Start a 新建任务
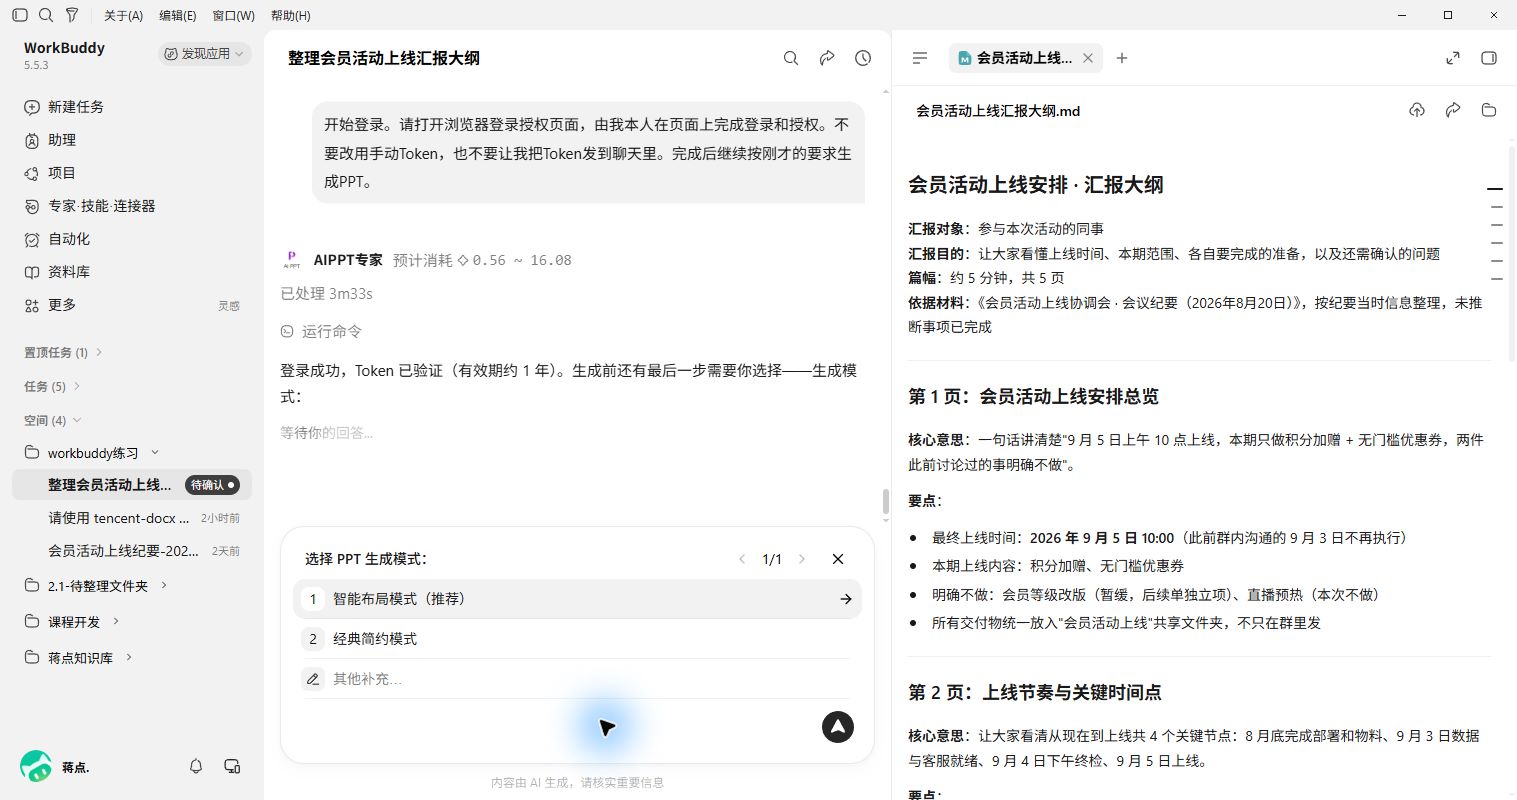The width and height of the screenshot is (1517, 800). click(x=132, y=107)
